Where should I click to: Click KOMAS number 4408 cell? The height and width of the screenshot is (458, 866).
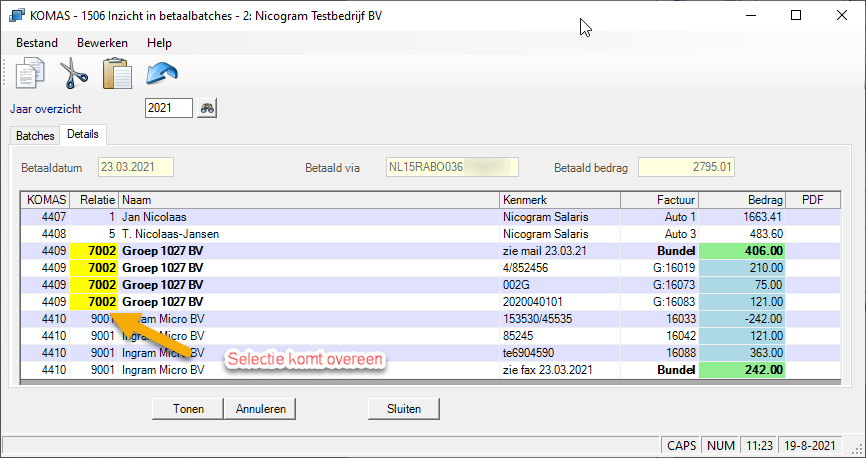click(x=46, y=234)
